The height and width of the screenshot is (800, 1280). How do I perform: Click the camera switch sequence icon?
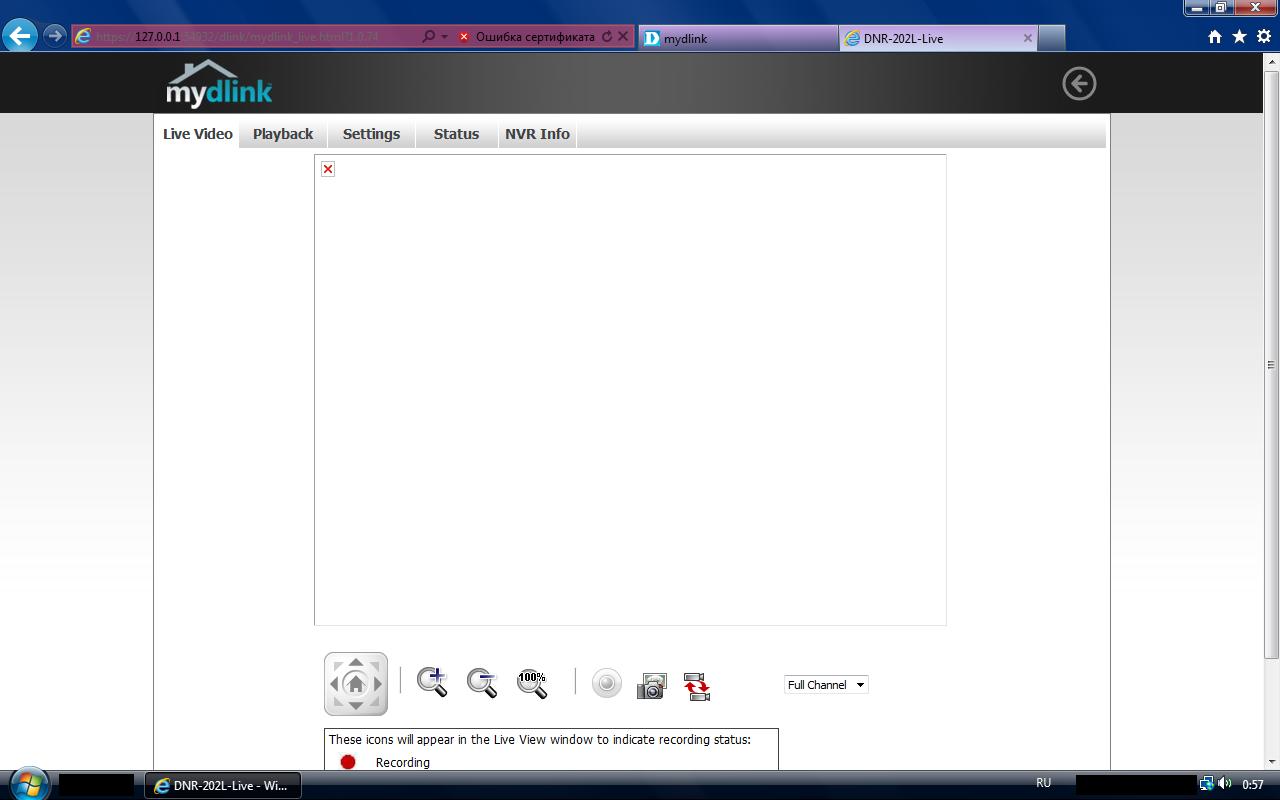coord(696,686)
